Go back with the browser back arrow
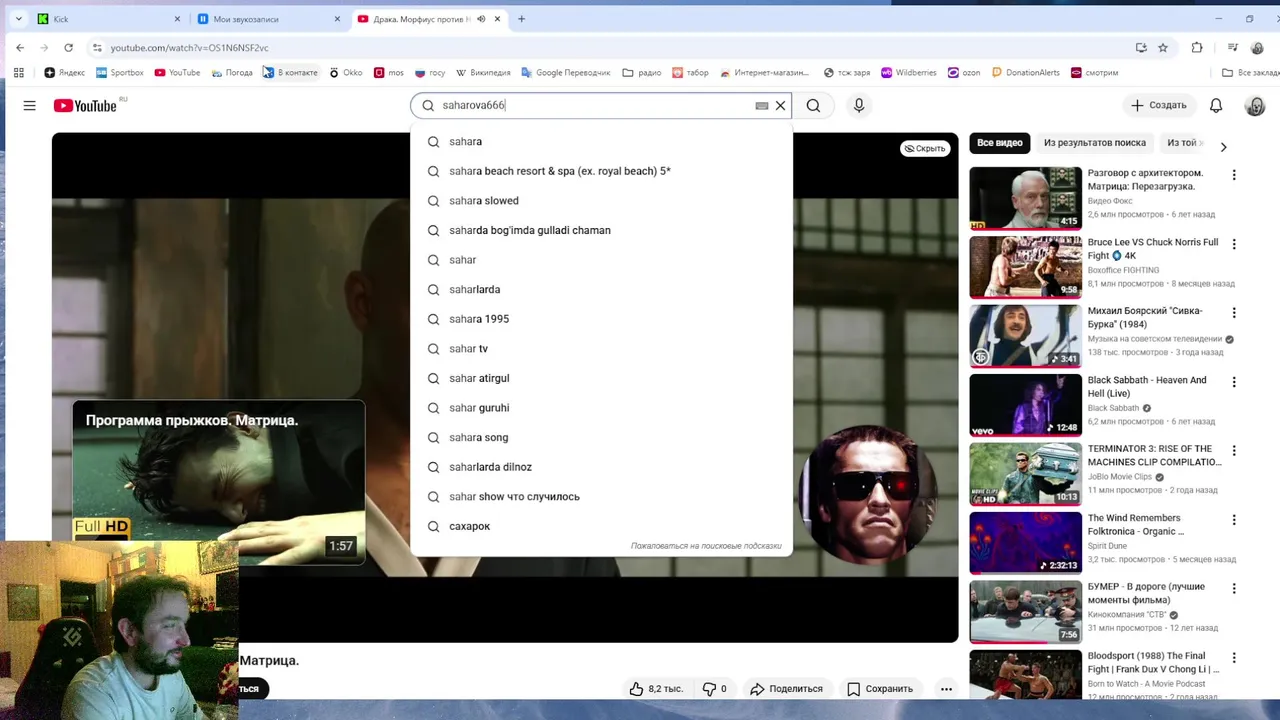The width and height of the screenshot is (1280, 720). point(20,47)
